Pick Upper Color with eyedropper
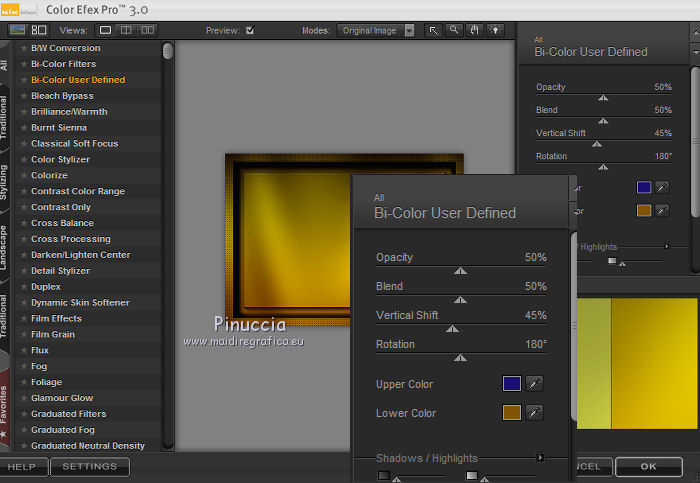This screenshot has height=483, width=700. pyautogui.click(x=535, y=384)
